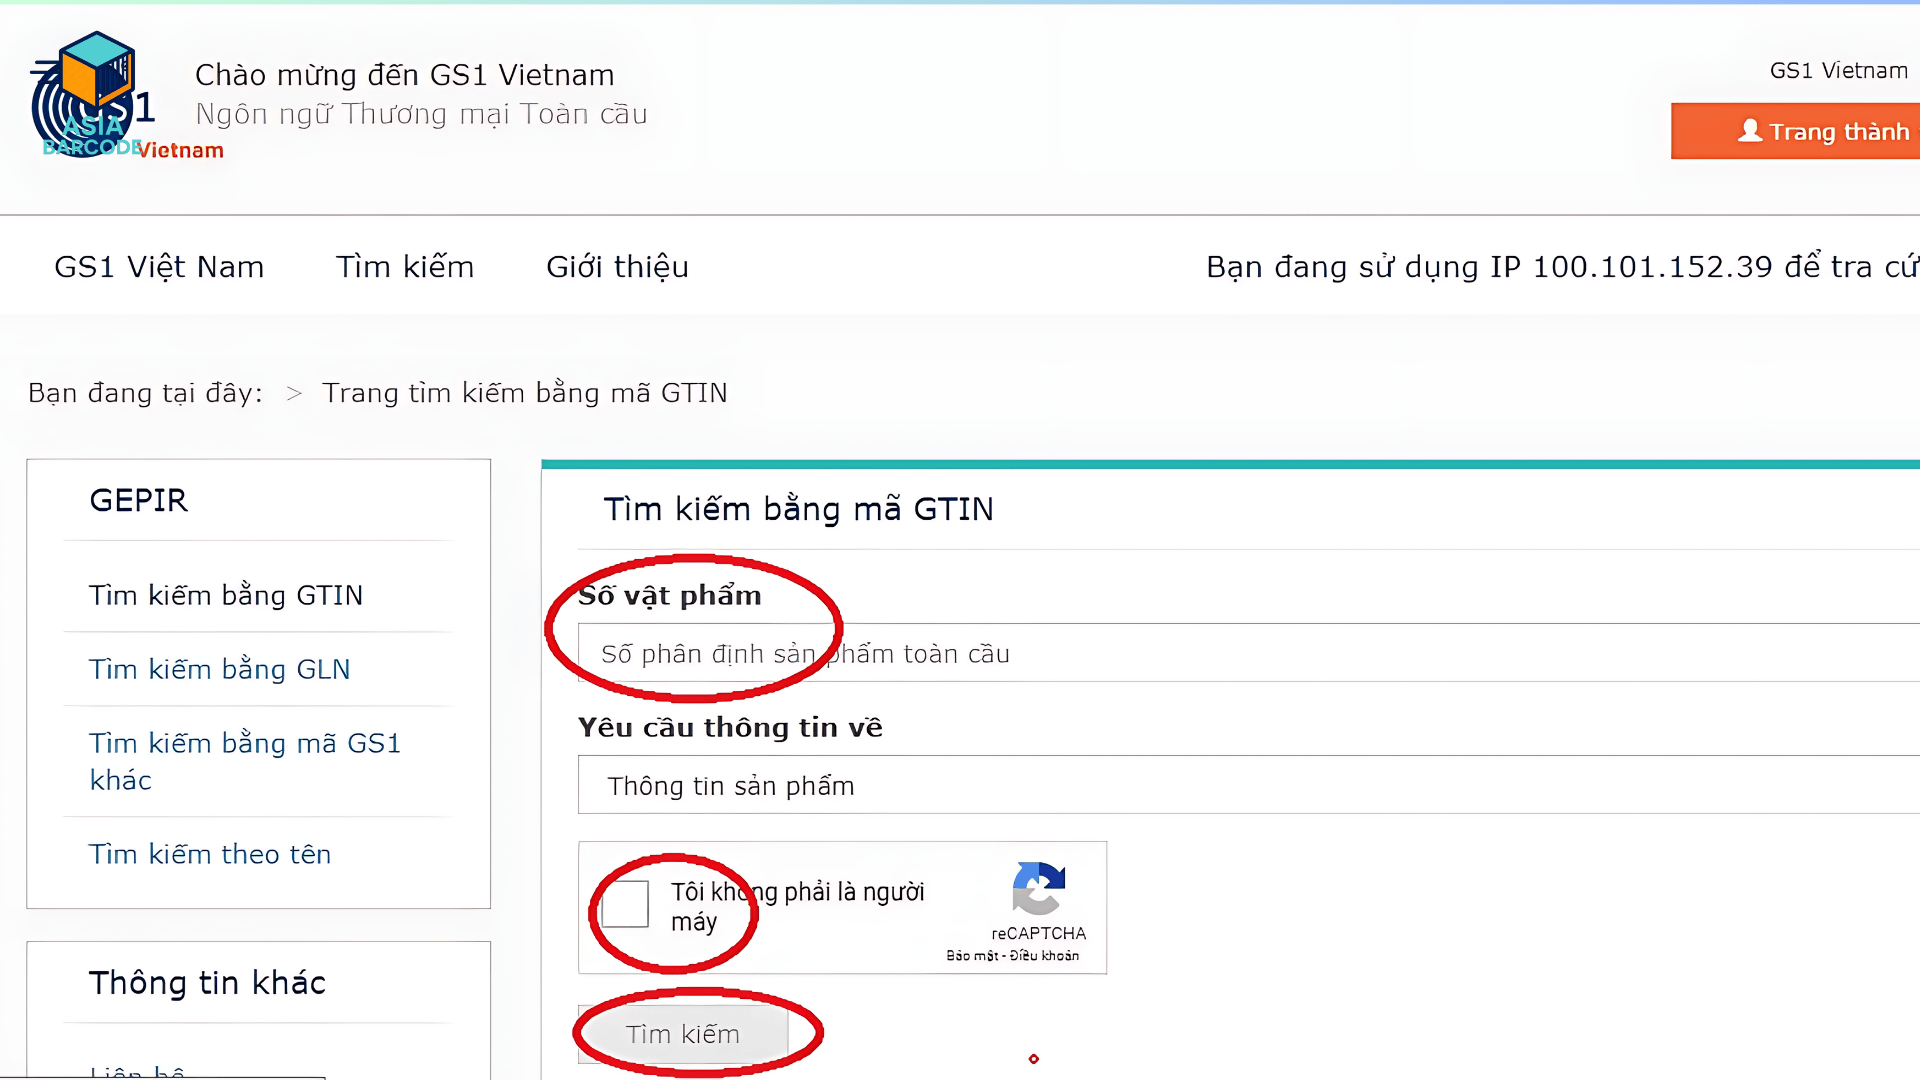Open 'Tìm kiếm bằng GLN' link
The image size is (1920, 1080).
[x=220, y=669]
